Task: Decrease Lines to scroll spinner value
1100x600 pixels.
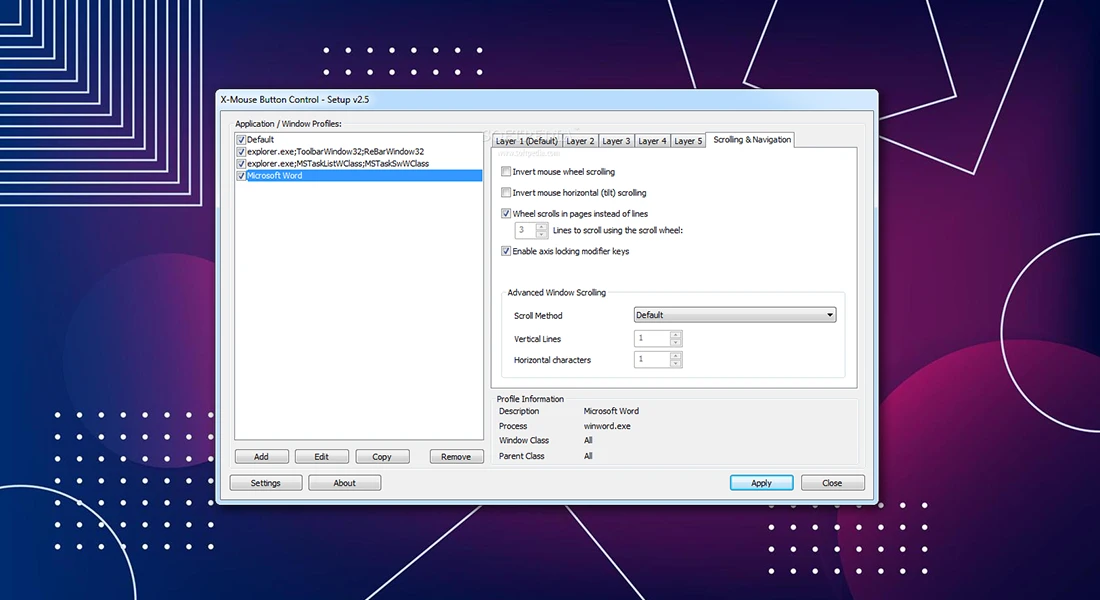Action: 542,234
